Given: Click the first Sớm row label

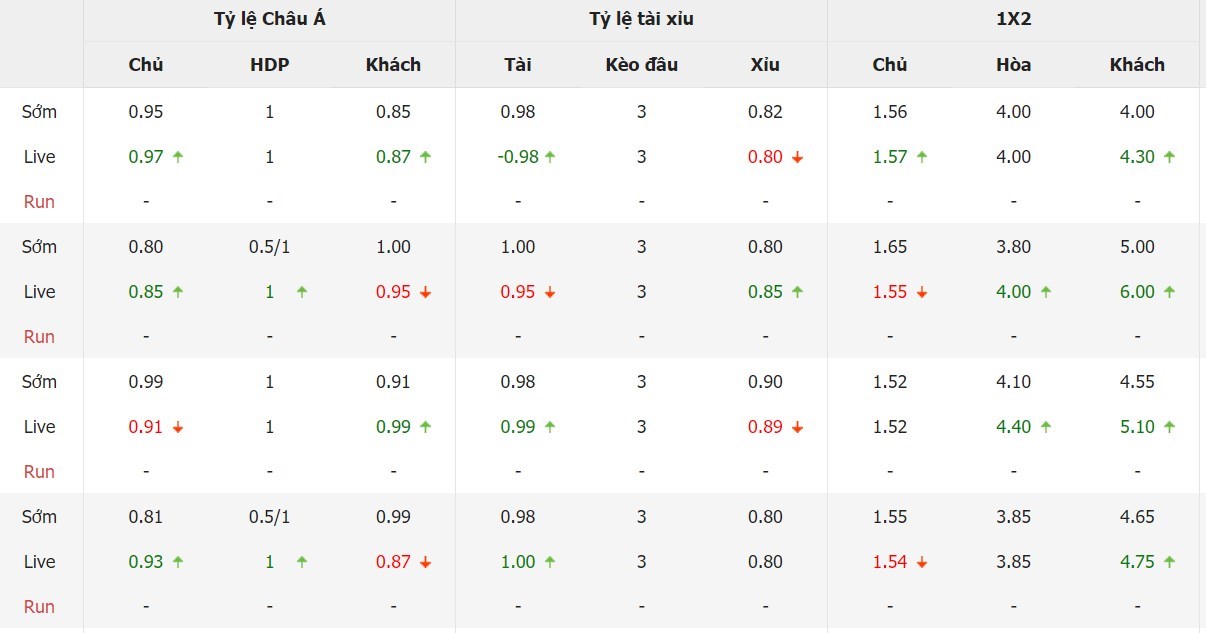Looking at the screenshot, I should (39, 112).
